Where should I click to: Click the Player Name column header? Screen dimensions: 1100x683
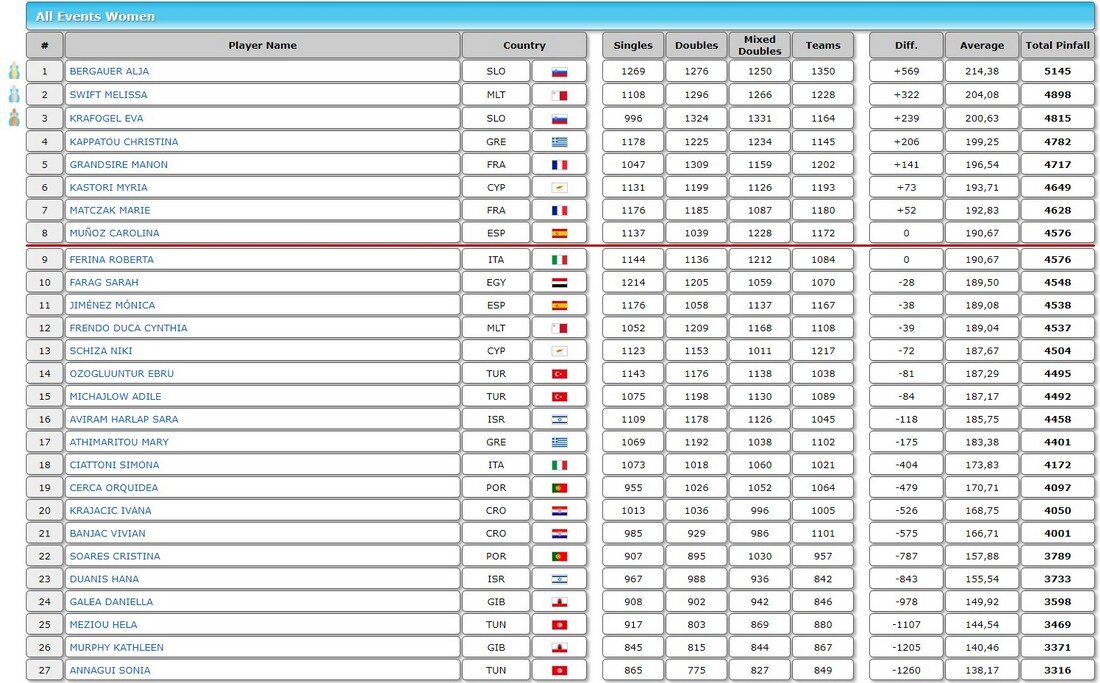click(262, 45)
